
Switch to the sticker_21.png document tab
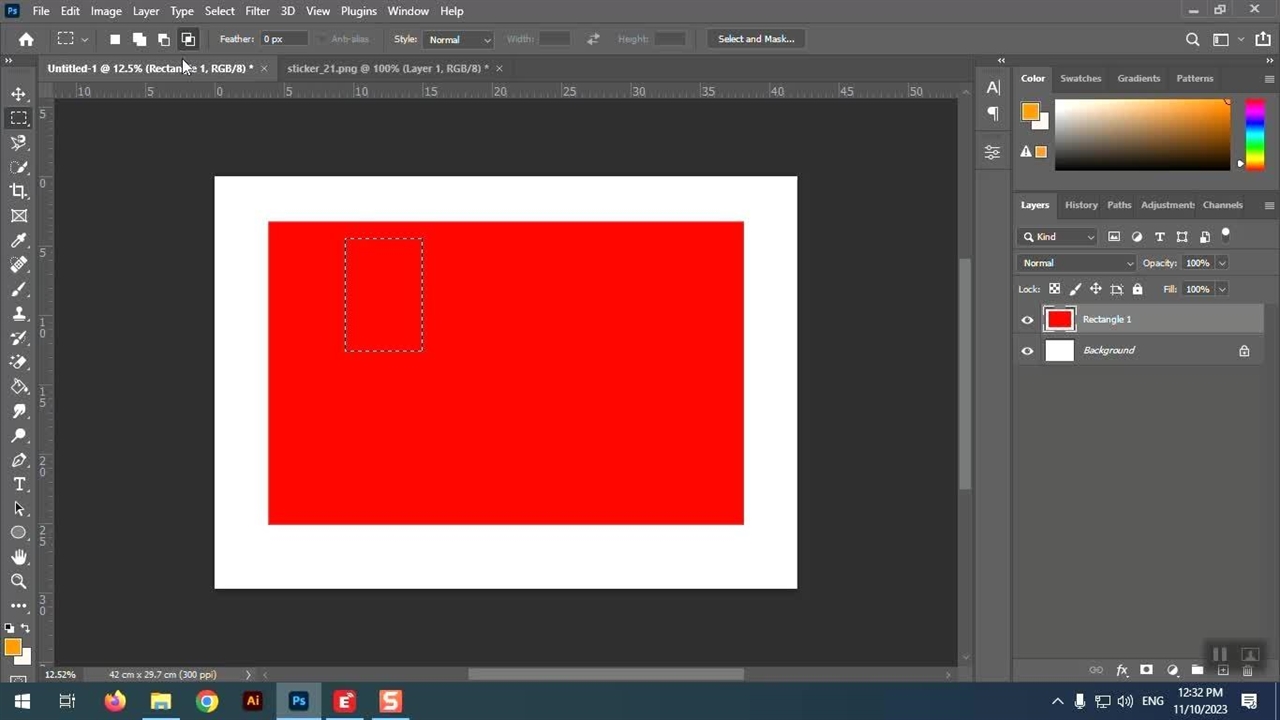387,68
